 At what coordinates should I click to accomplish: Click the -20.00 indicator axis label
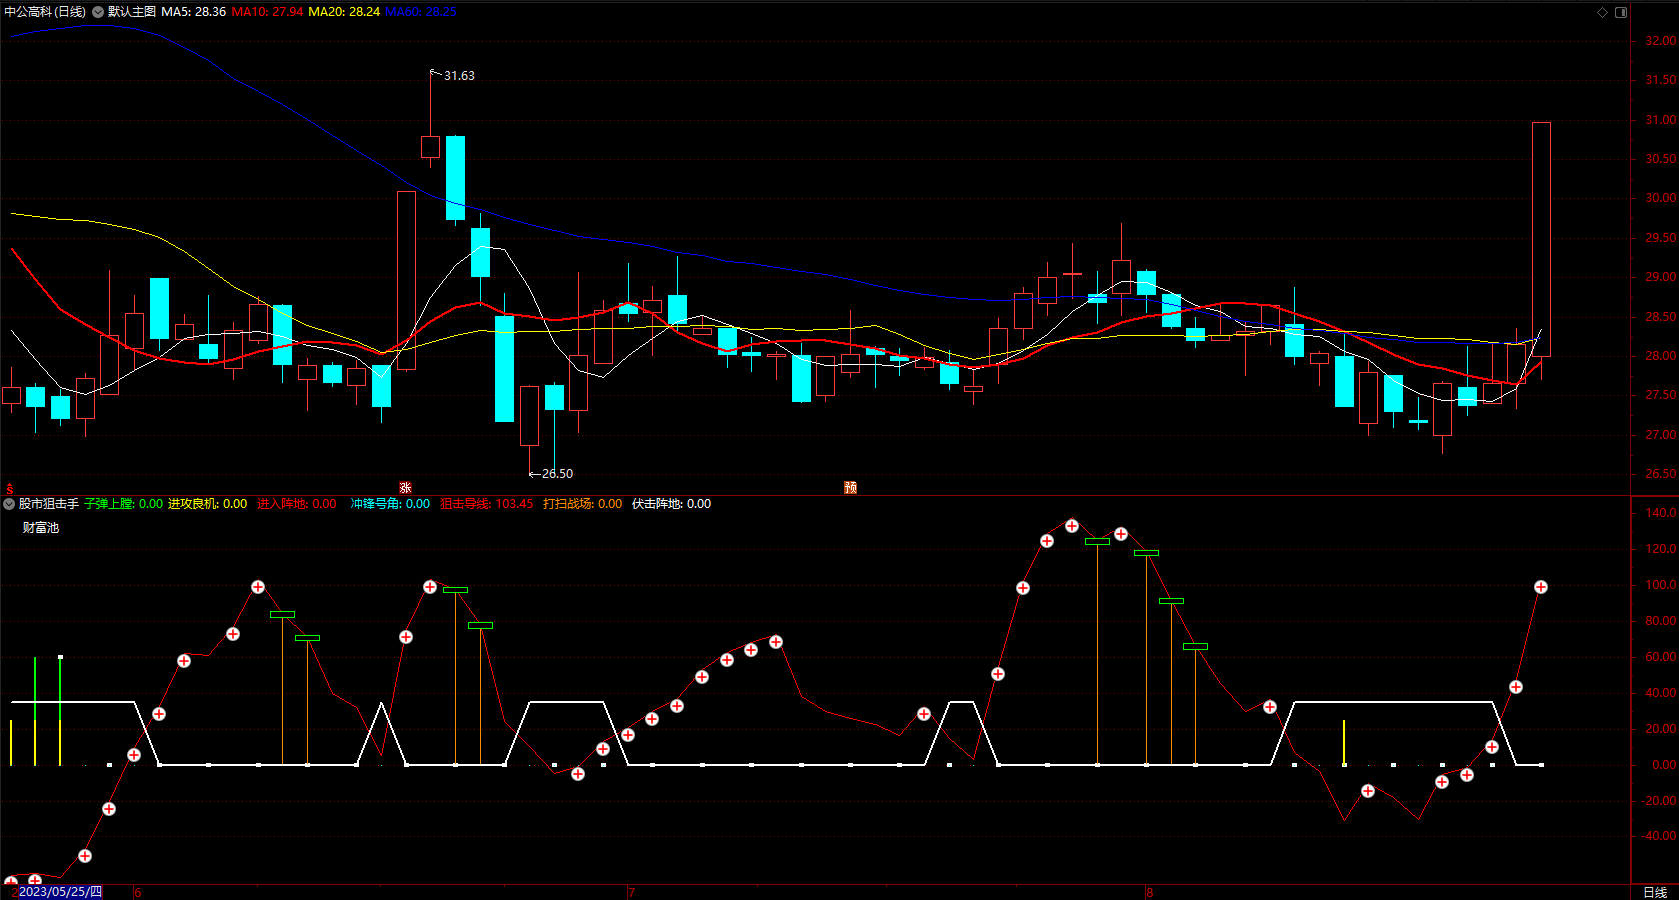(x=1659, y=801)
